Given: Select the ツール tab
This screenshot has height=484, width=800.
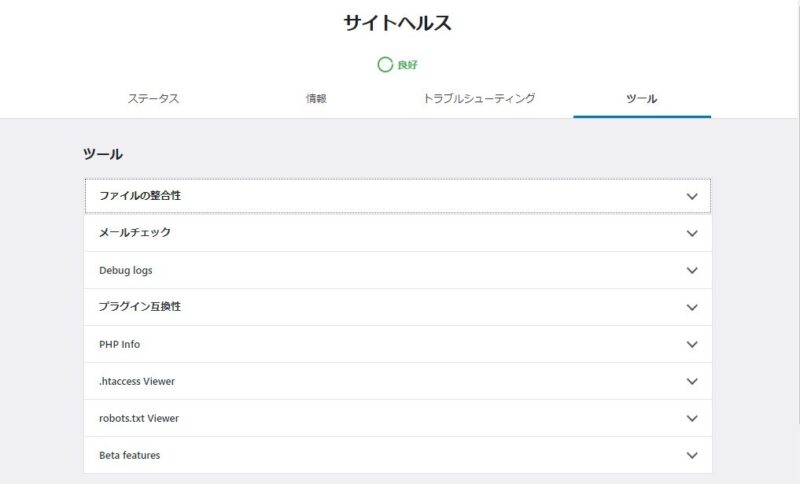Looking at the screenshot, I should 642,98.
